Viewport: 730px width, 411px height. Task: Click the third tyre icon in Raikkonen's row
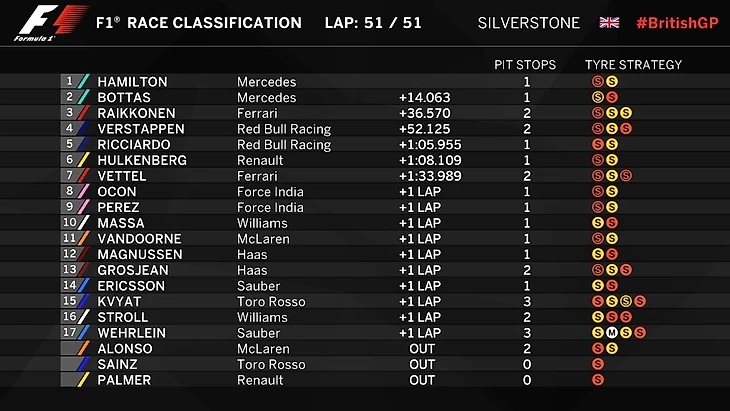626,113
